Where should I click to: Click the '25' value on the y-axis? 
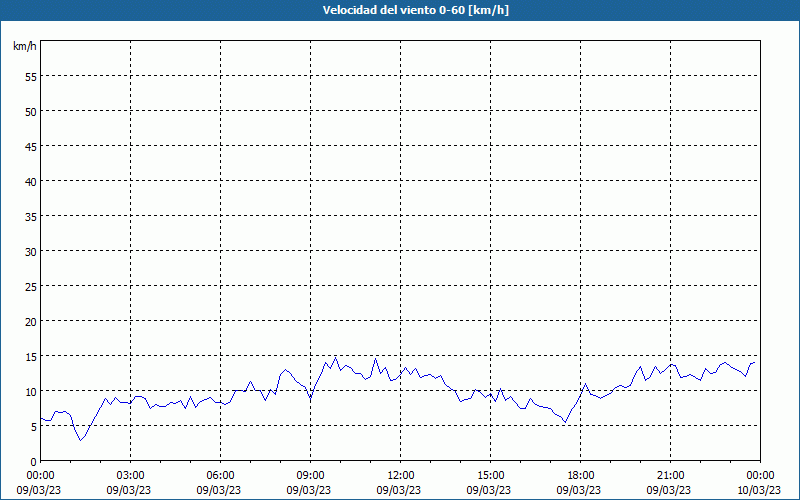click(31, 286)
